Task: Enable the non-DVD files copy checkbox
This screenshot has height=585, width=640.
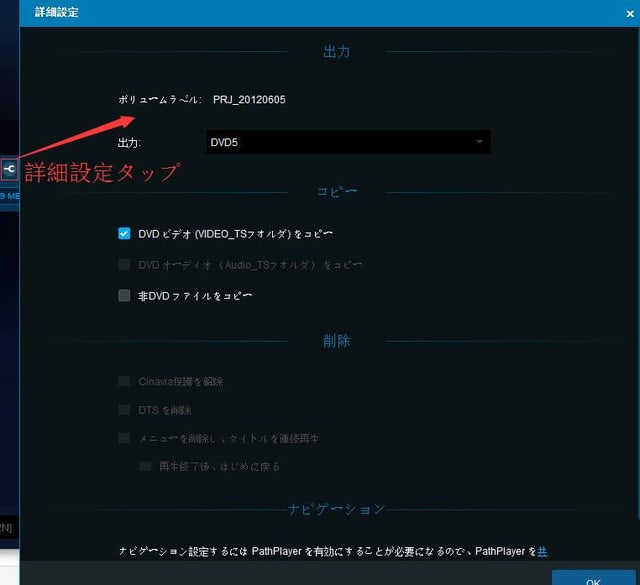Action: point(124,295)
